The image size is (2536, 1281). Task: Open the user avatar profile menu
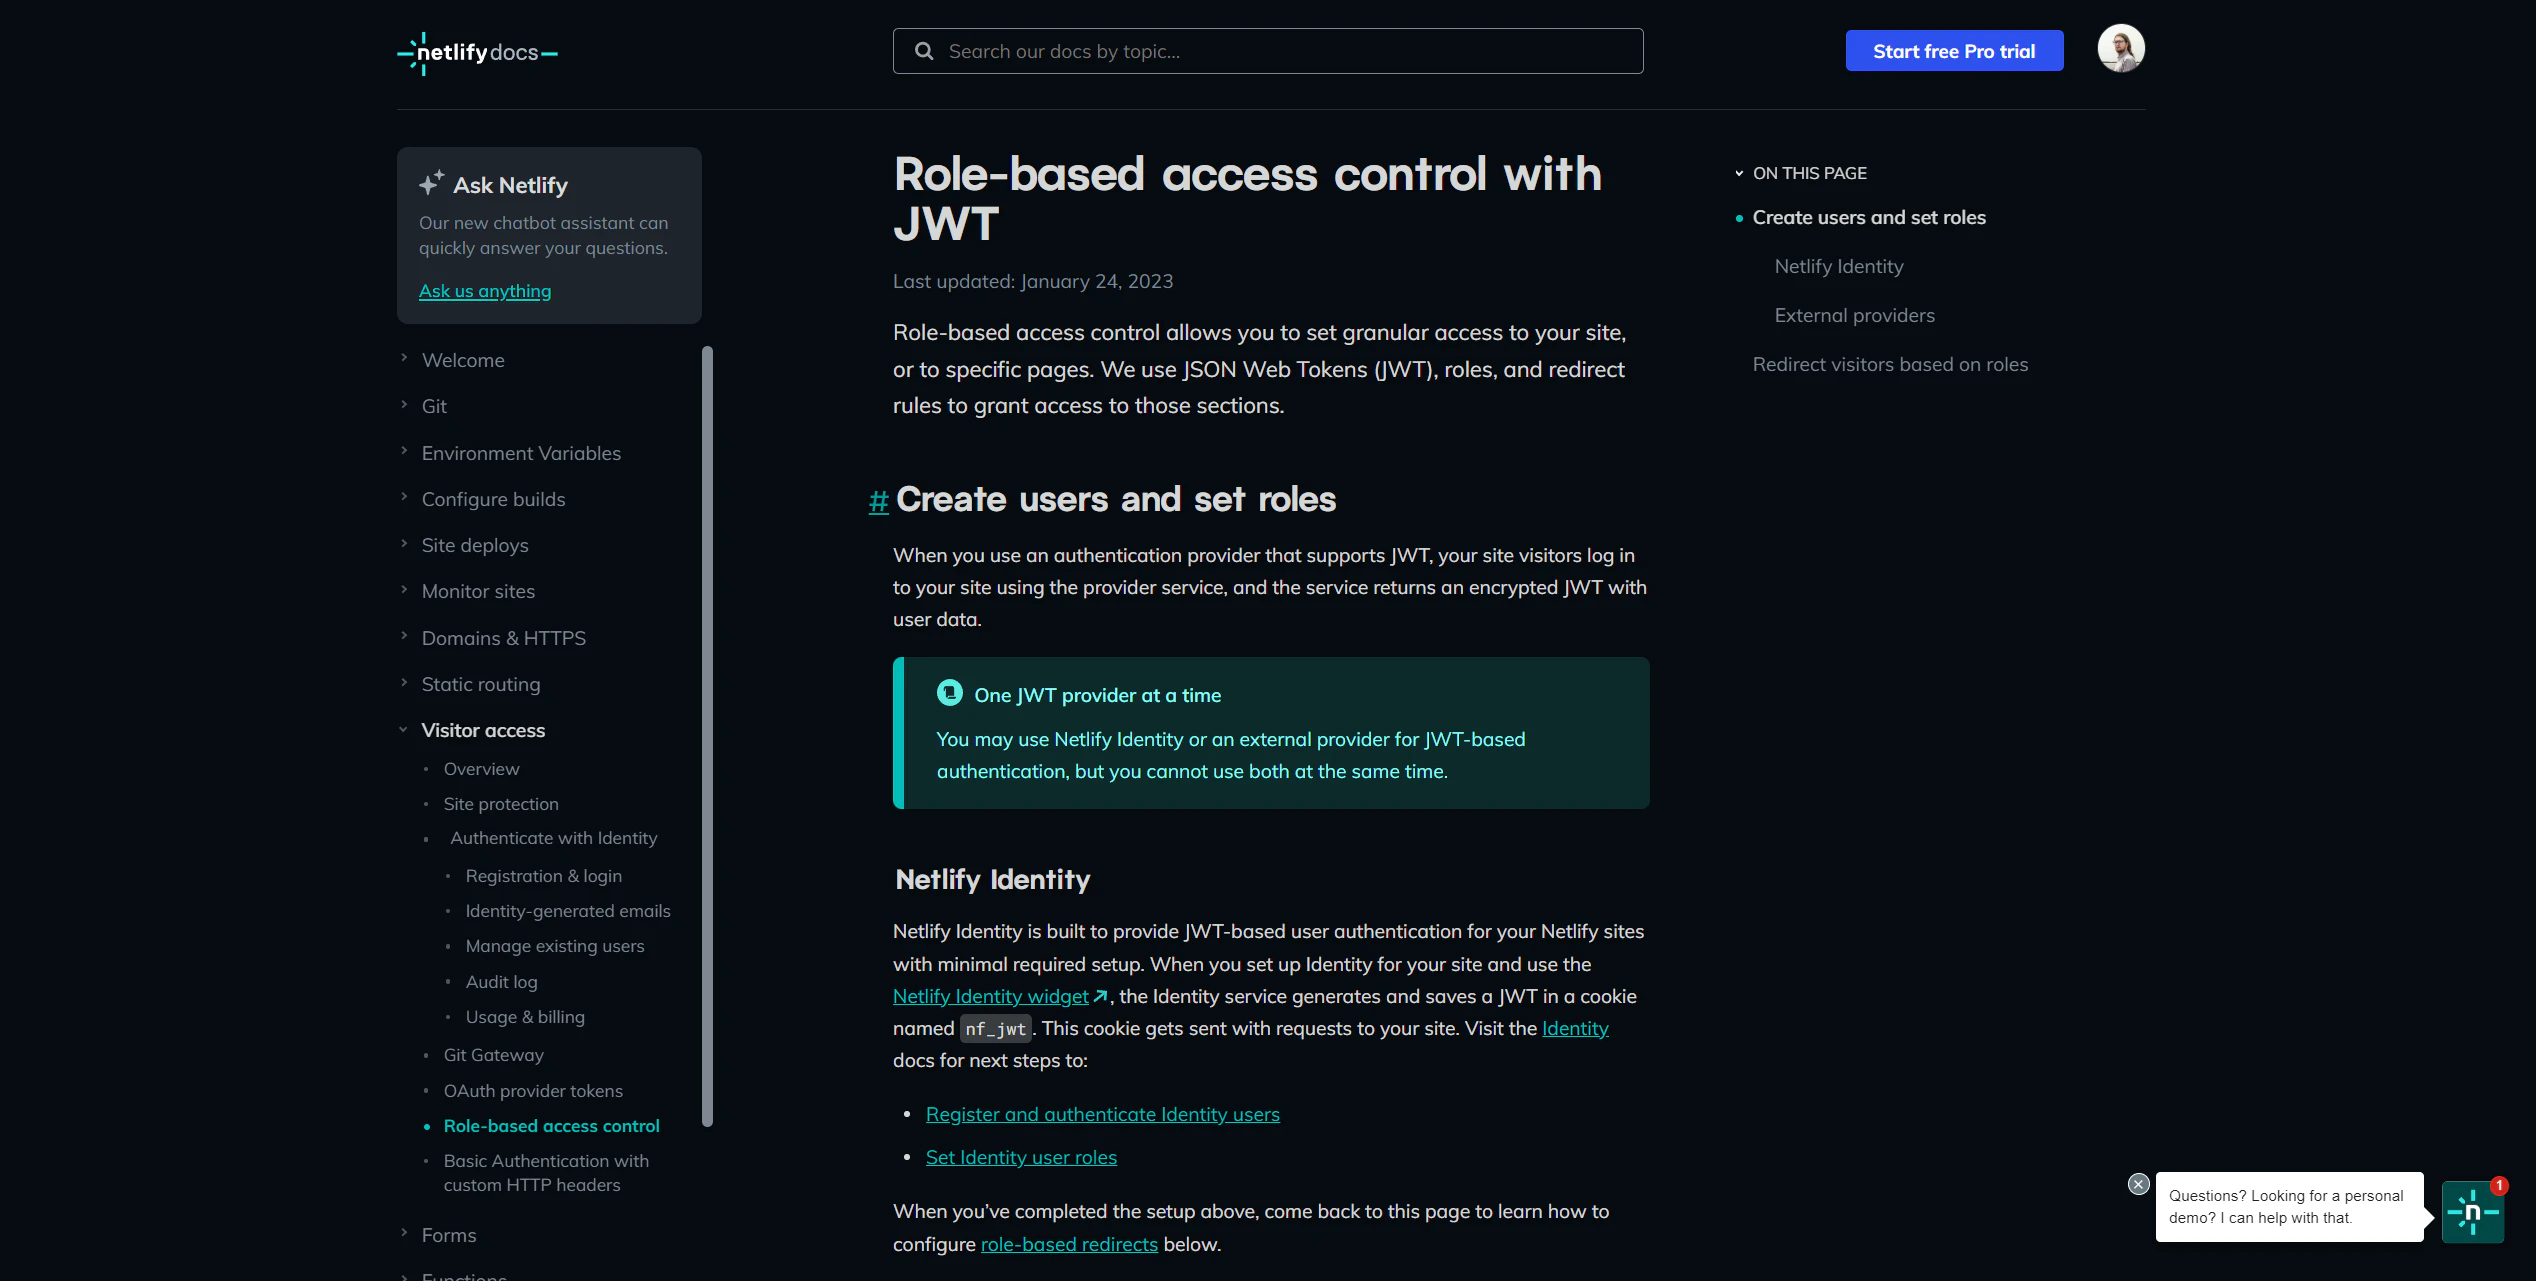click(2120, 49)
